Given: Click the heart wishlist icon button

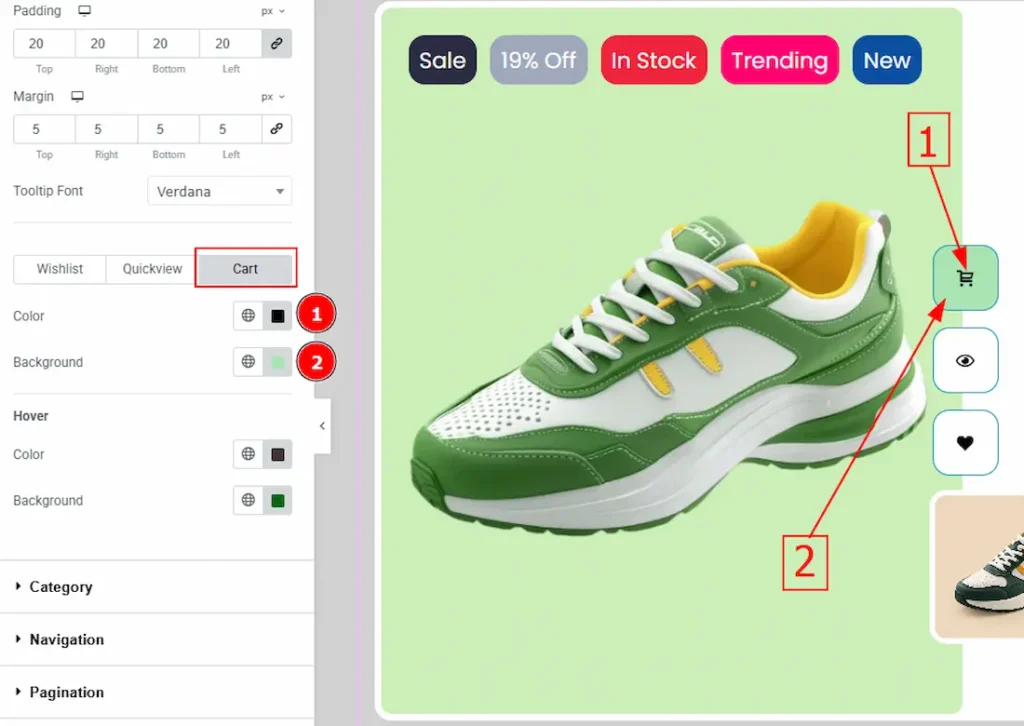Looking at the screenshot, I should 965,443.
